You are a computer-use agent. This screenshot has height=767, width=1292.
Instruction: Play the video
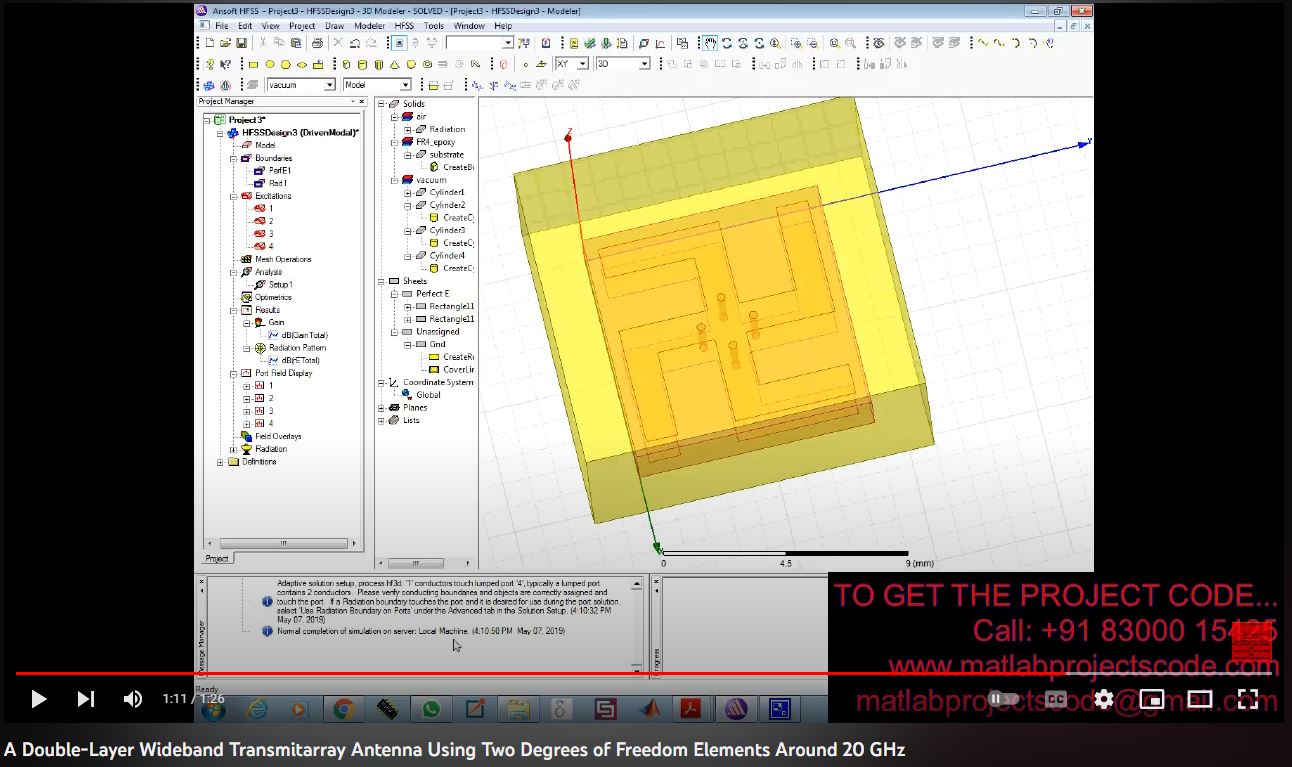tap(39, 699)
